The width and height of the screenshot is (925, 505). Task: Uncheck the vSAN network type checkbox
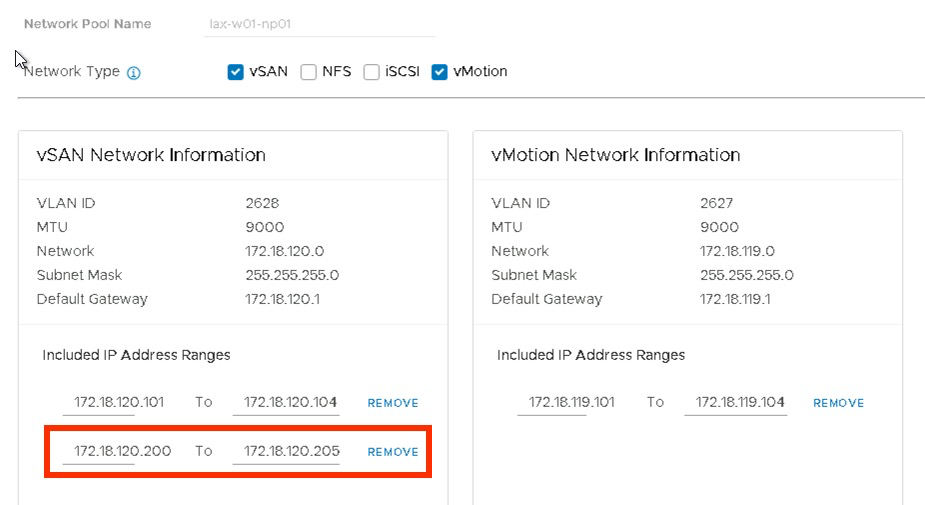[x=236, y=72]
